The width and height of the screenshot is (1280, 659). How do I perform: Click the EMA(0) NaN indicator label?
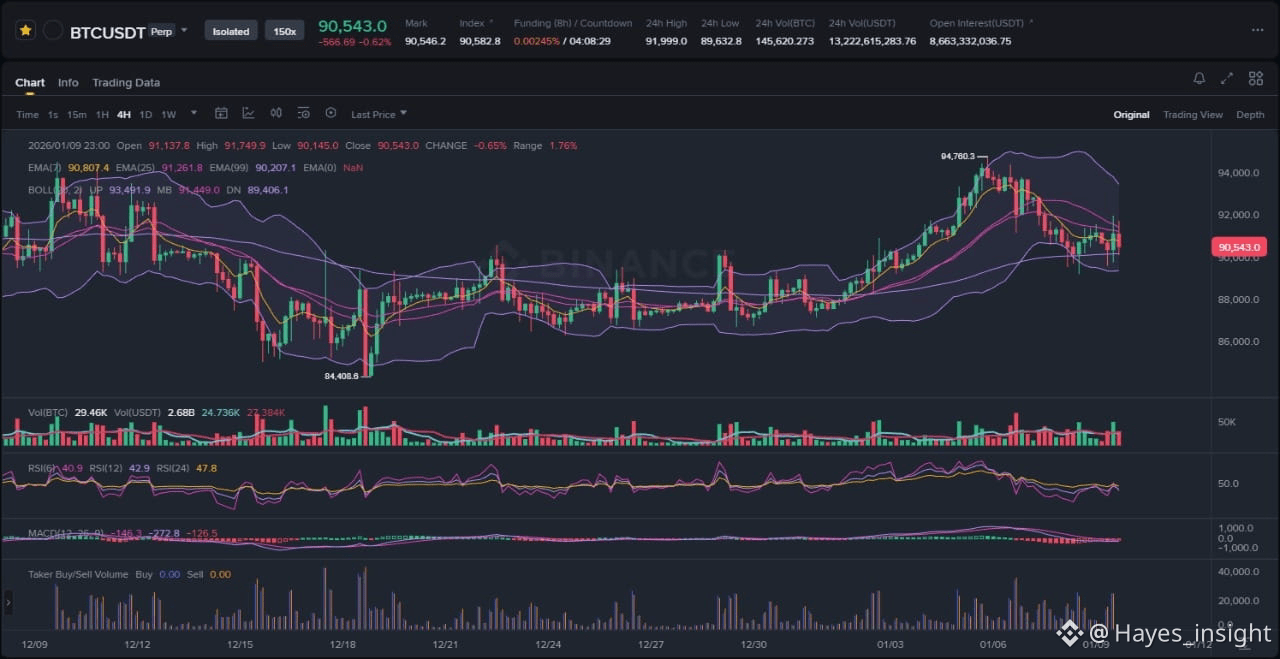(333, 168)
